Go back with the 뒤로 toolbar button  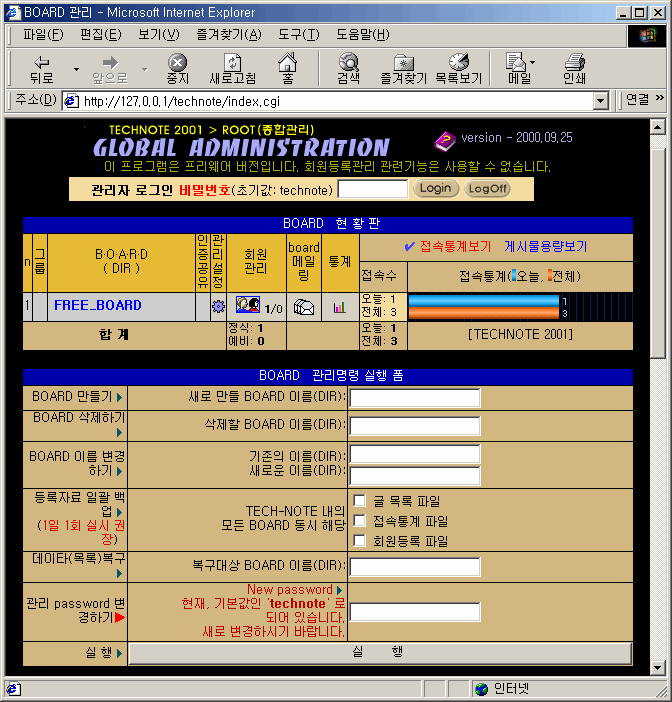click(x=41, y=68)
